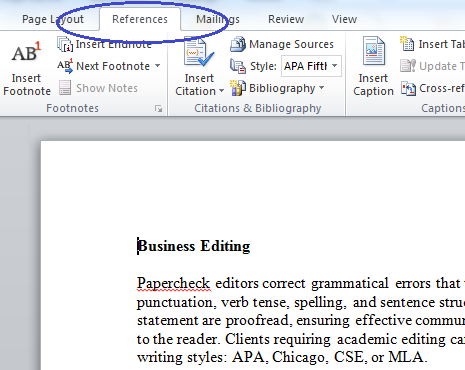Open the APA Fifth style combo box
Image resolution: width=465 pixels, height=370 pixels.
click(311, 66)
